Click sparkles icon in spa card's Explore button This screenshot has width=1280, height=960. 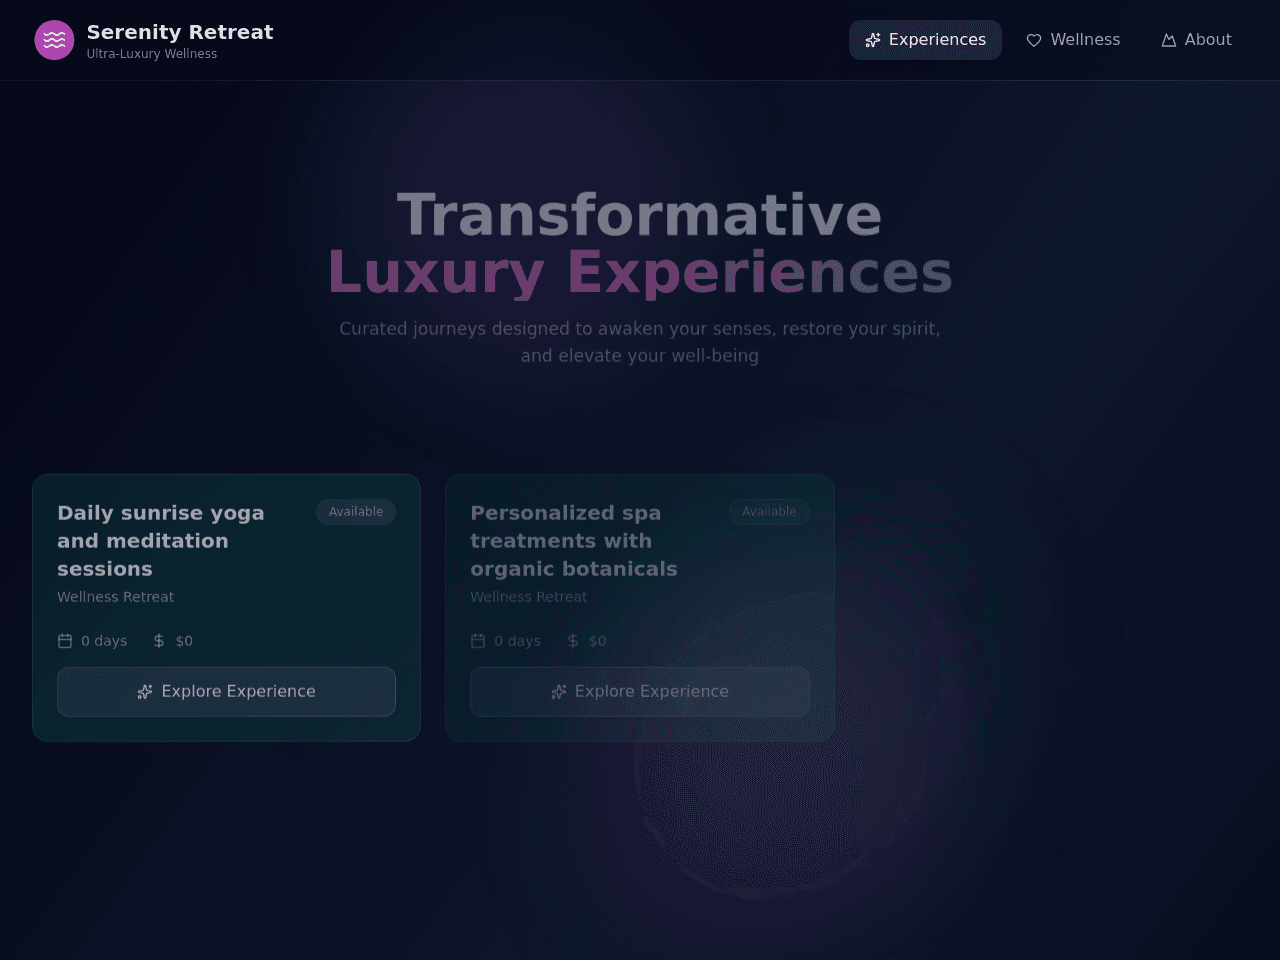tap(559, 692)
